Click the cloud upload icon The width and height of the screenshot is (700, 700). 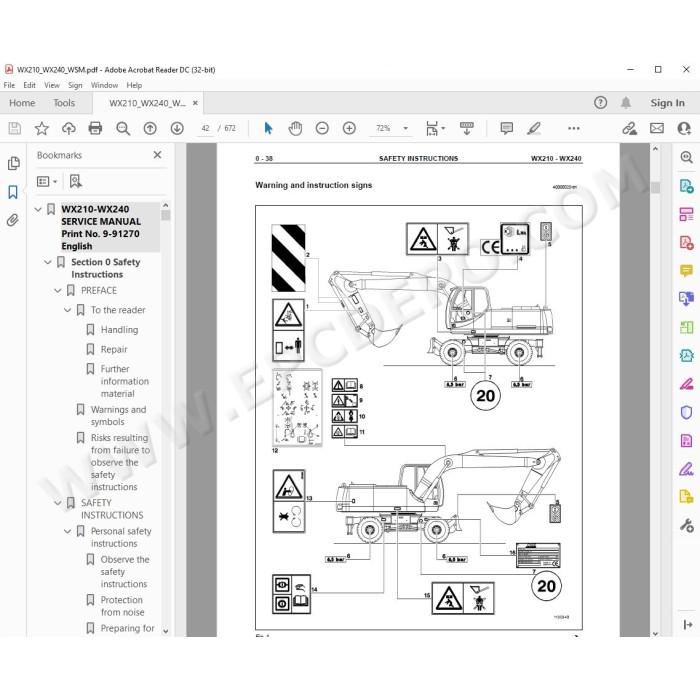click(69, 129)
